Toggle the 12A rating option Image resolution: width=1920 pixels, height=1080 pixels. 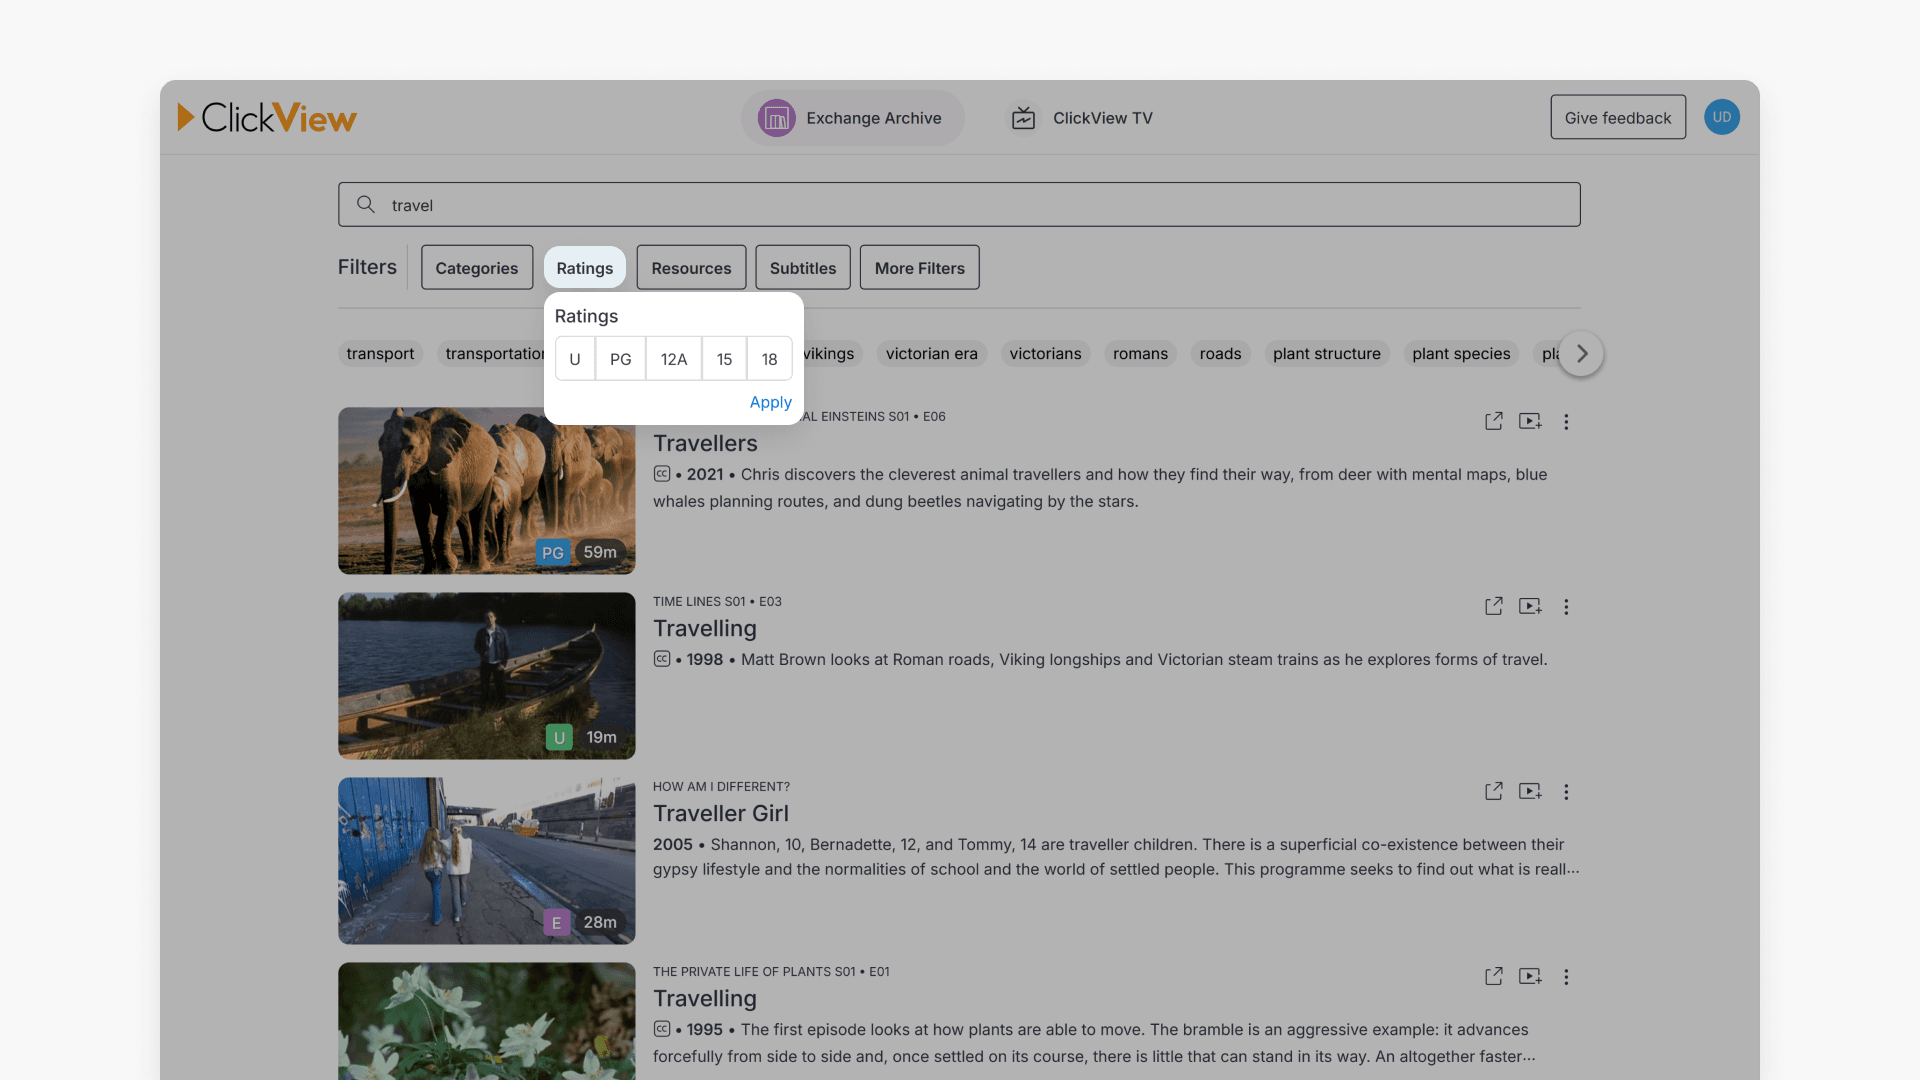(673, 359)
